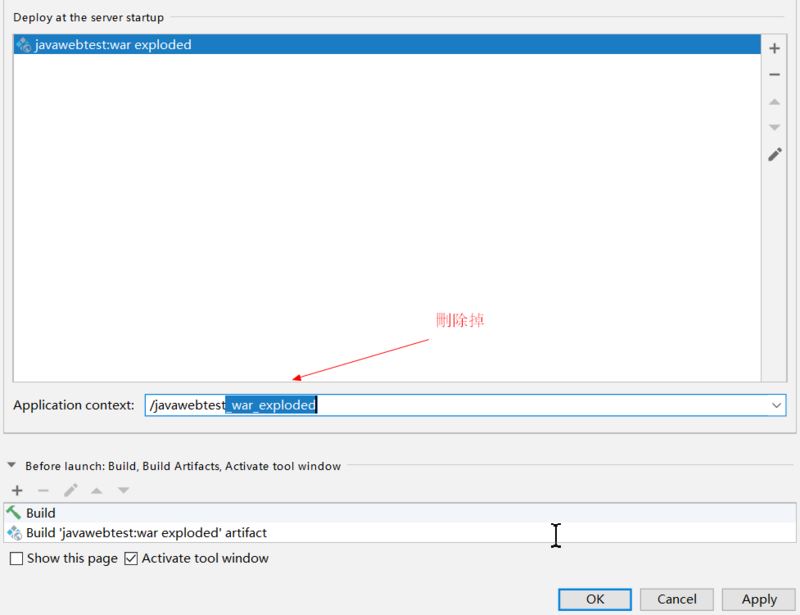This screenshot has height=615, width=800.
Task: Click artifact icon in Build artifact row
Action: click(14, 532)
